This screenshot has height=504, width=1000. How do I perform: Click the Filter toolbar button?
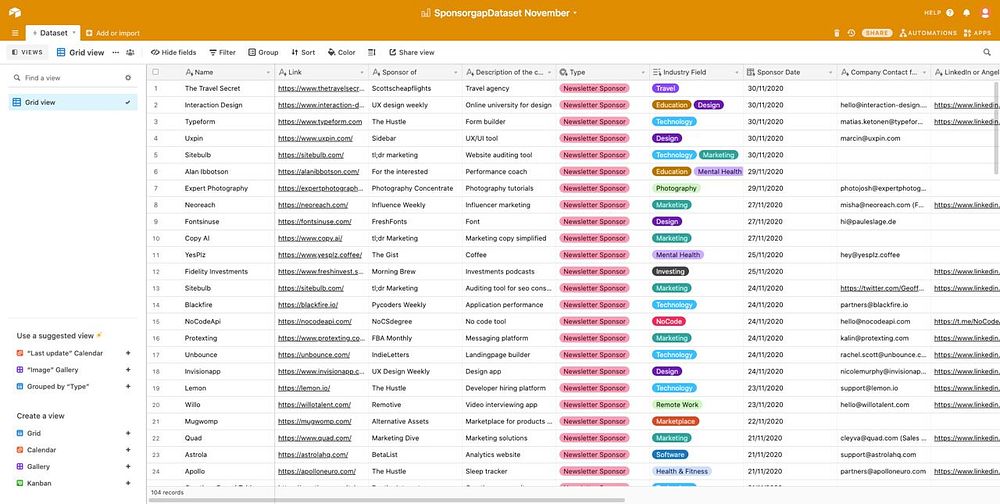click(222, 52)
